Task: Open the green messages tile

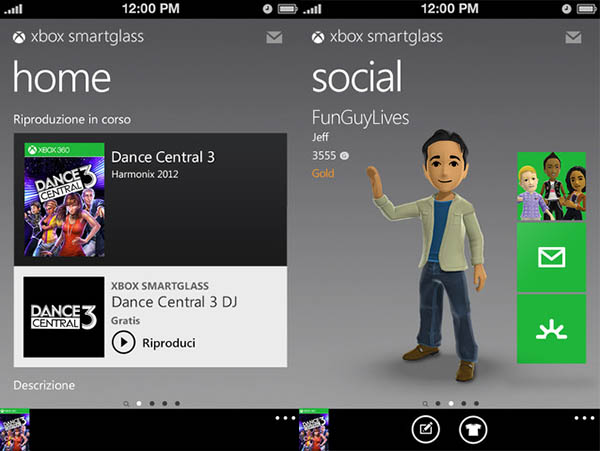Action: 551,257
